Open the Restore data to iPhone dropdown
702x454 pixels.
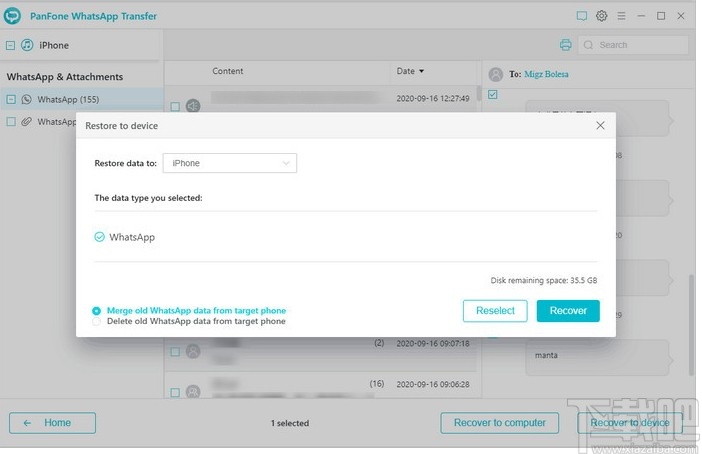[230, 163]
